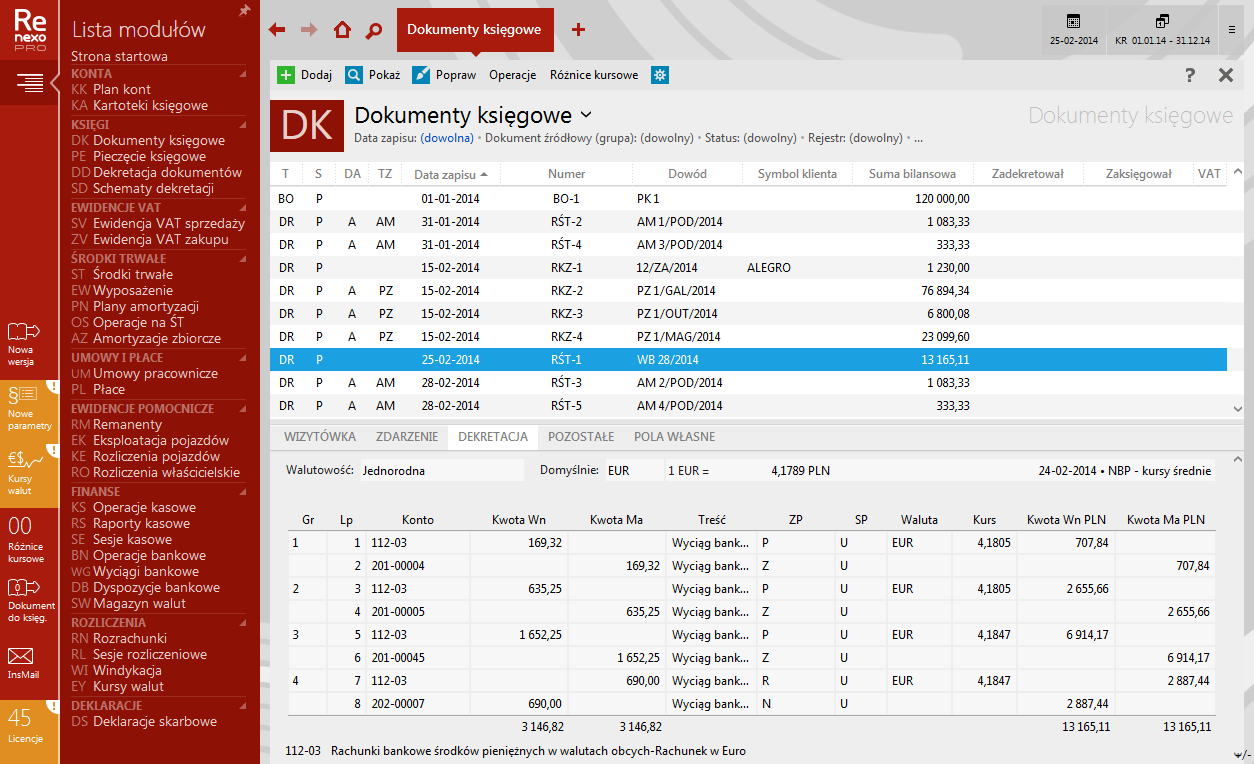The image size is (1254, 764).
Task: Click the back arrow navigation icon
Action: pyautogui.click(x=277, y=30)
